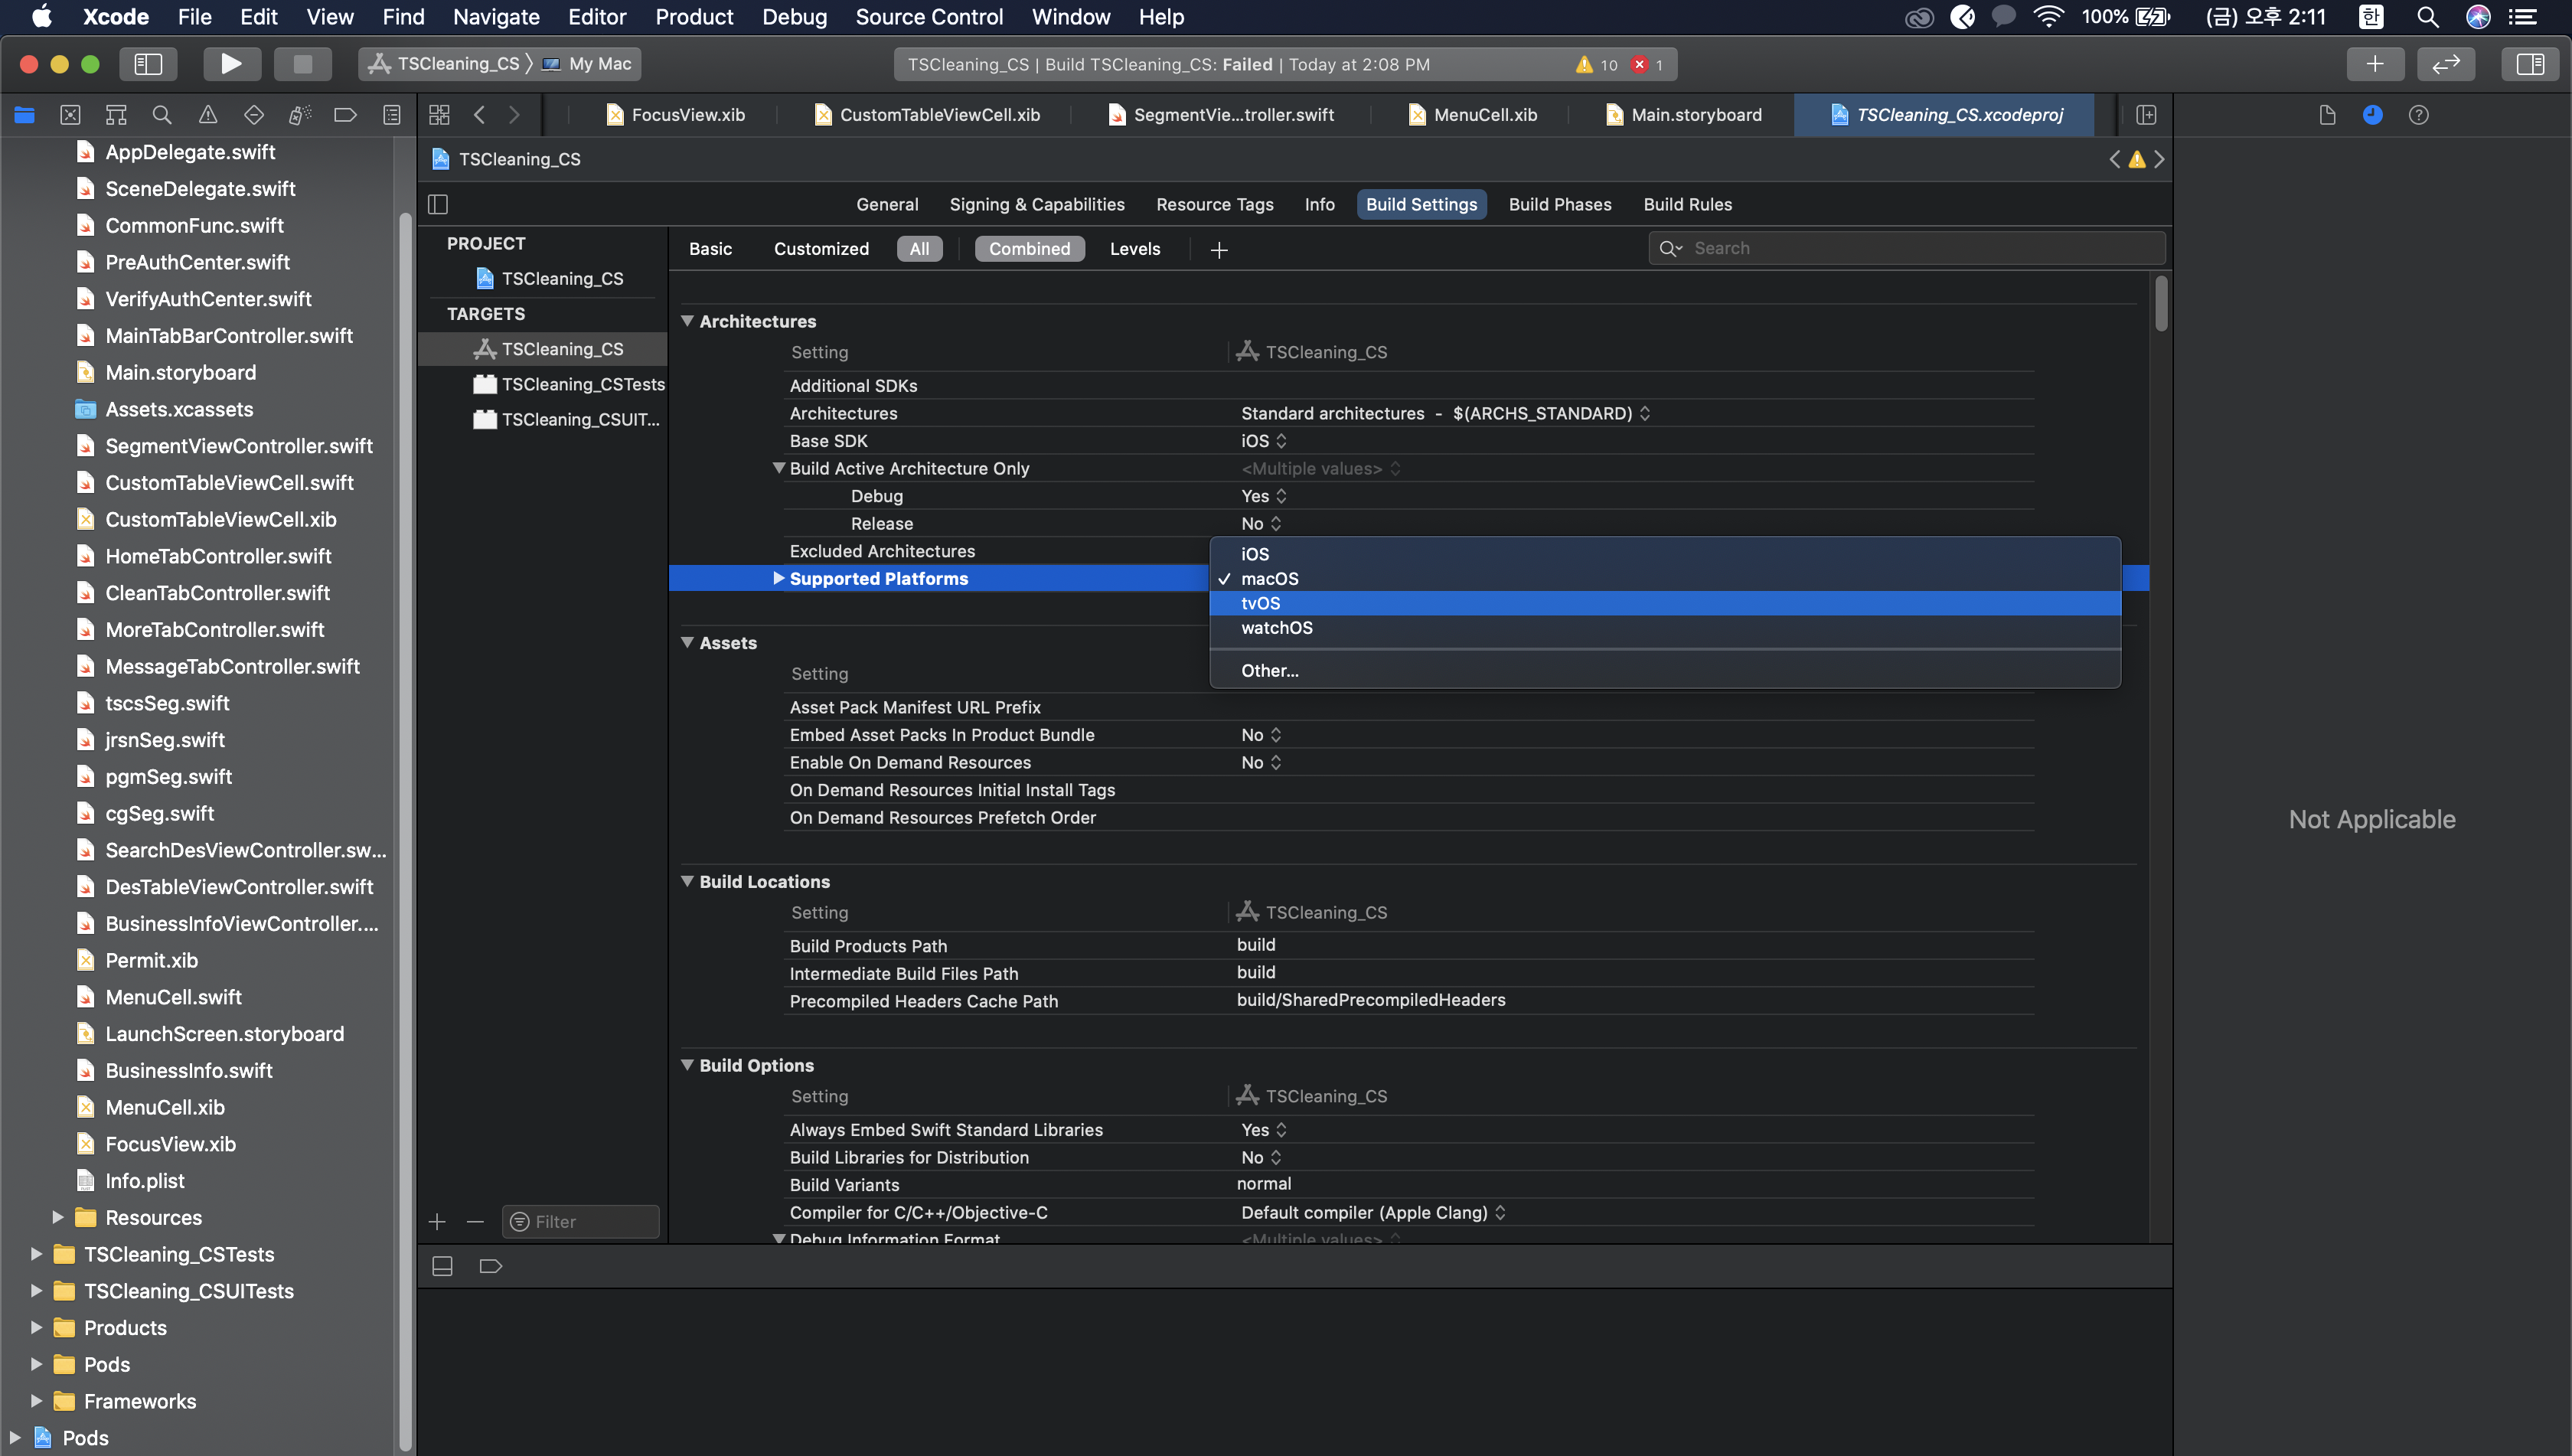
Task: Open the Issue navigator warning icon
Action: tap(208, 115)
